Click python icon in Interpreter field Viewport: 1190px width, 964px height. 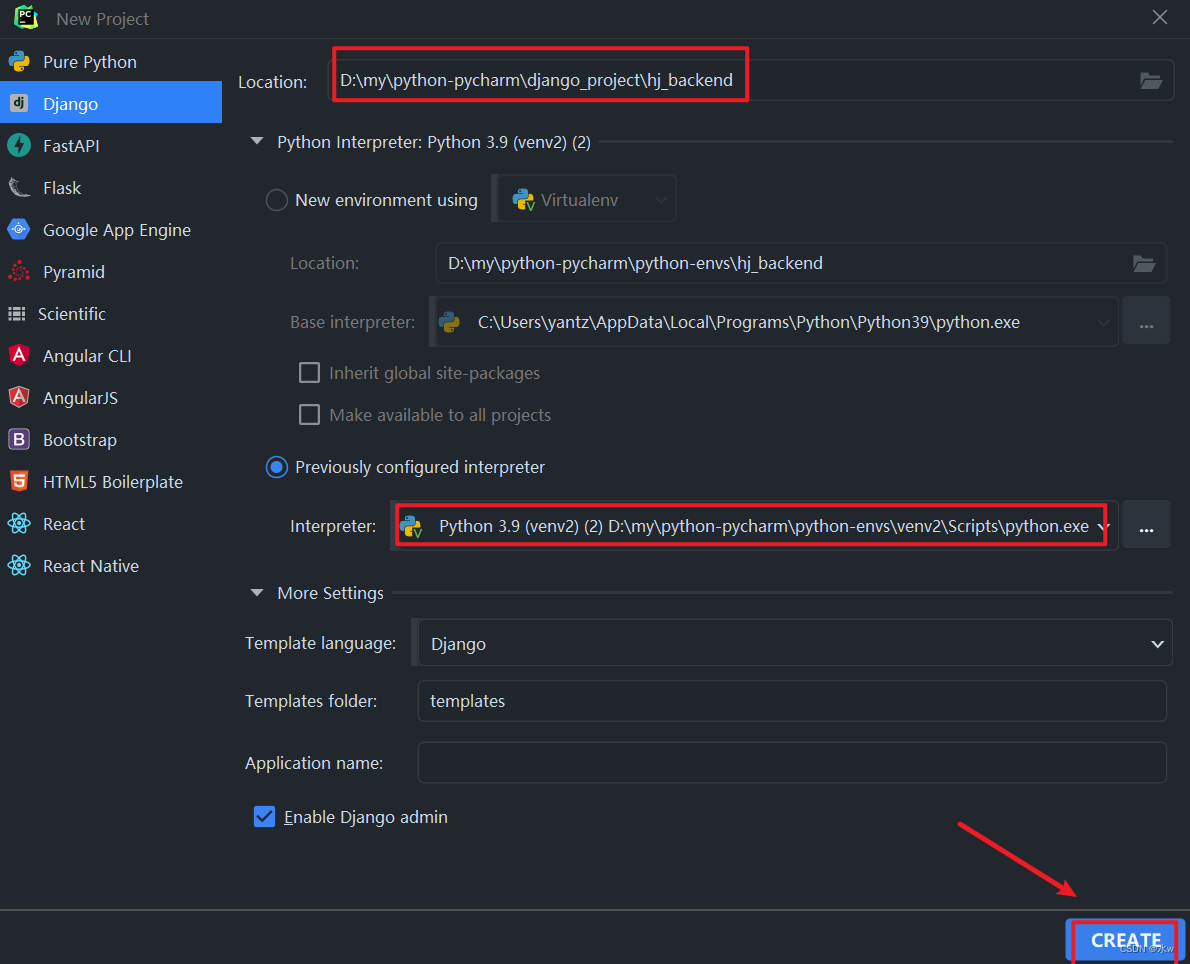pos(411,526)
